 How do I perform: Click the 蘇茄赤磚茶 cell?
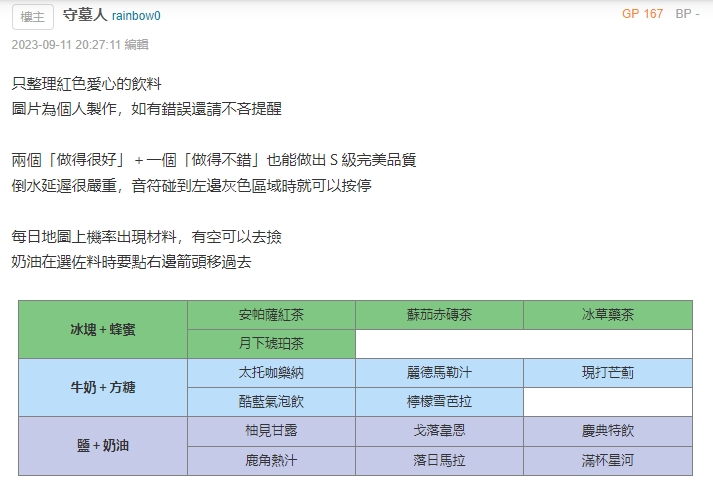pos(439,314)
